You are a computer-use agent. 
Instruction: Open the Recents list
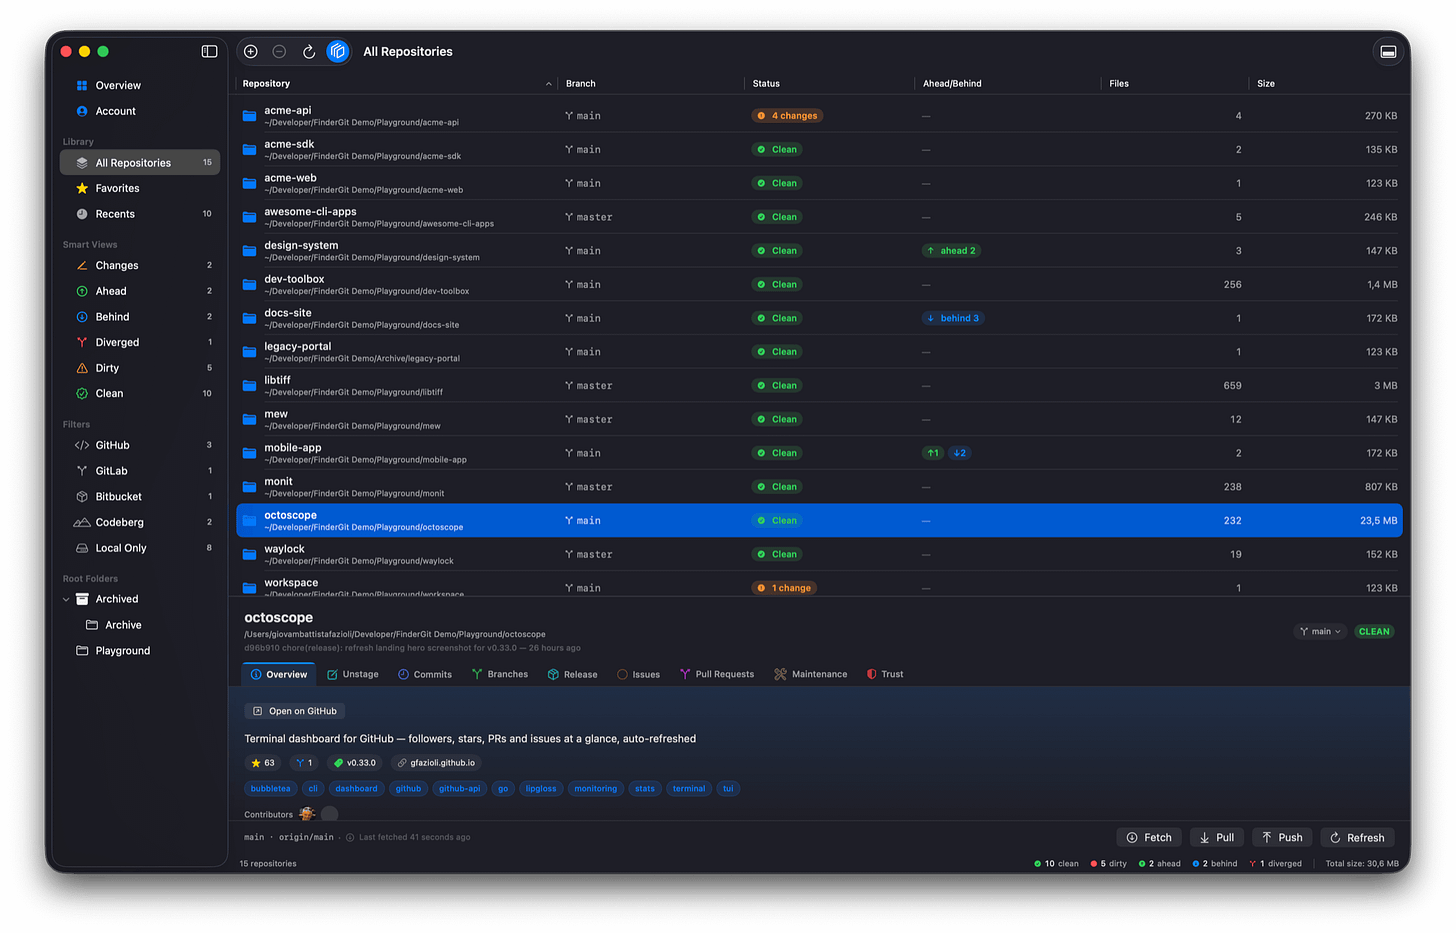coord(139,214)
